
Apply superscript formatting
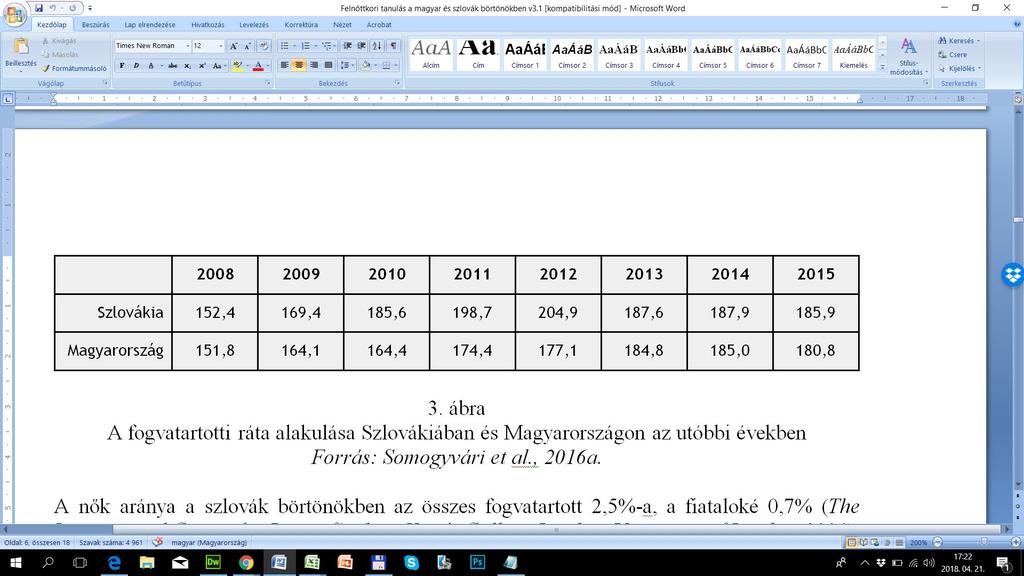(202, 65)
